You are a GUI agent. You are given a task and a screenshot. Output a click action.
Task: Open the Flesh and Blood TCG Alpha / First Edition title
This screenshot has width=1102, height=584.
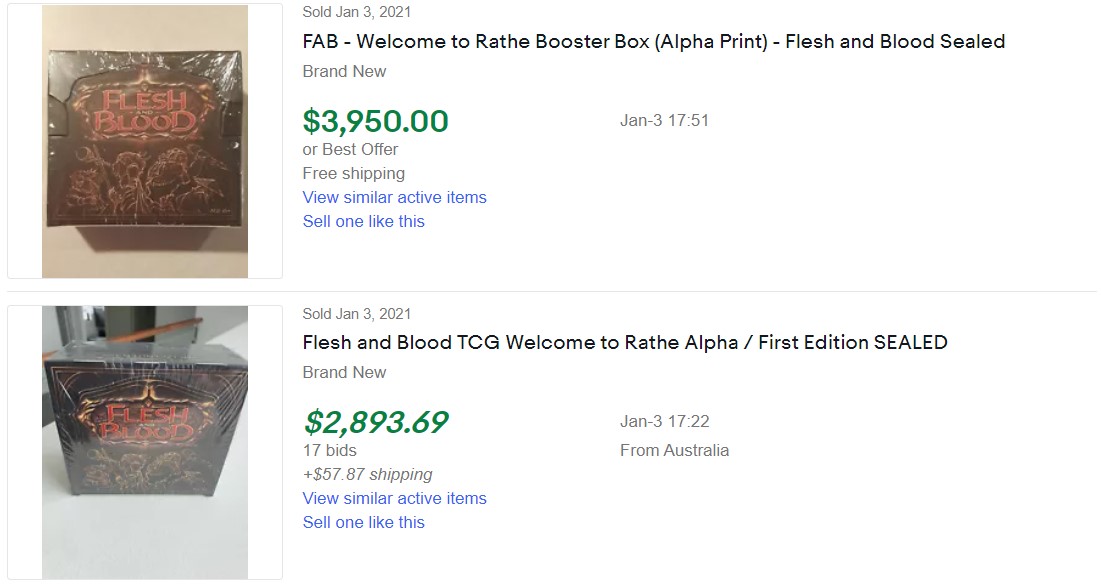[x=625, y=343]
